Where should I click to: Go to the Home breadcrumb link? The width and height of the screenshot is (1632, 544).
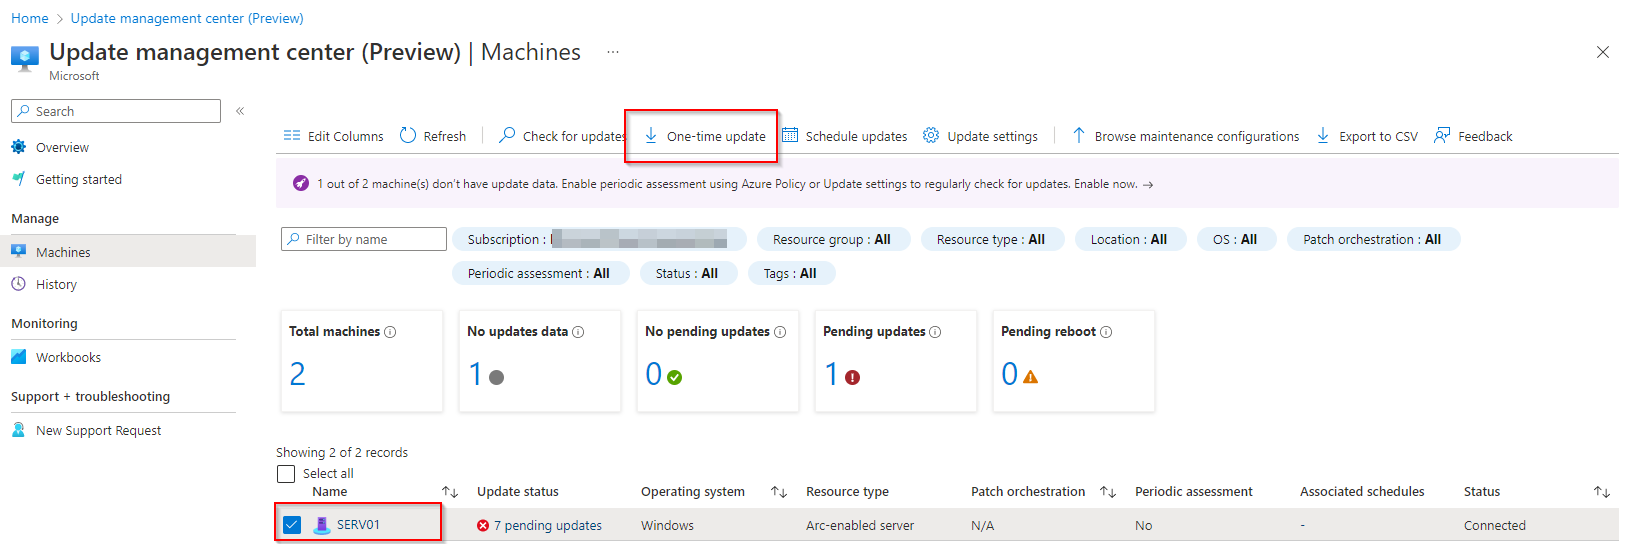29,18
